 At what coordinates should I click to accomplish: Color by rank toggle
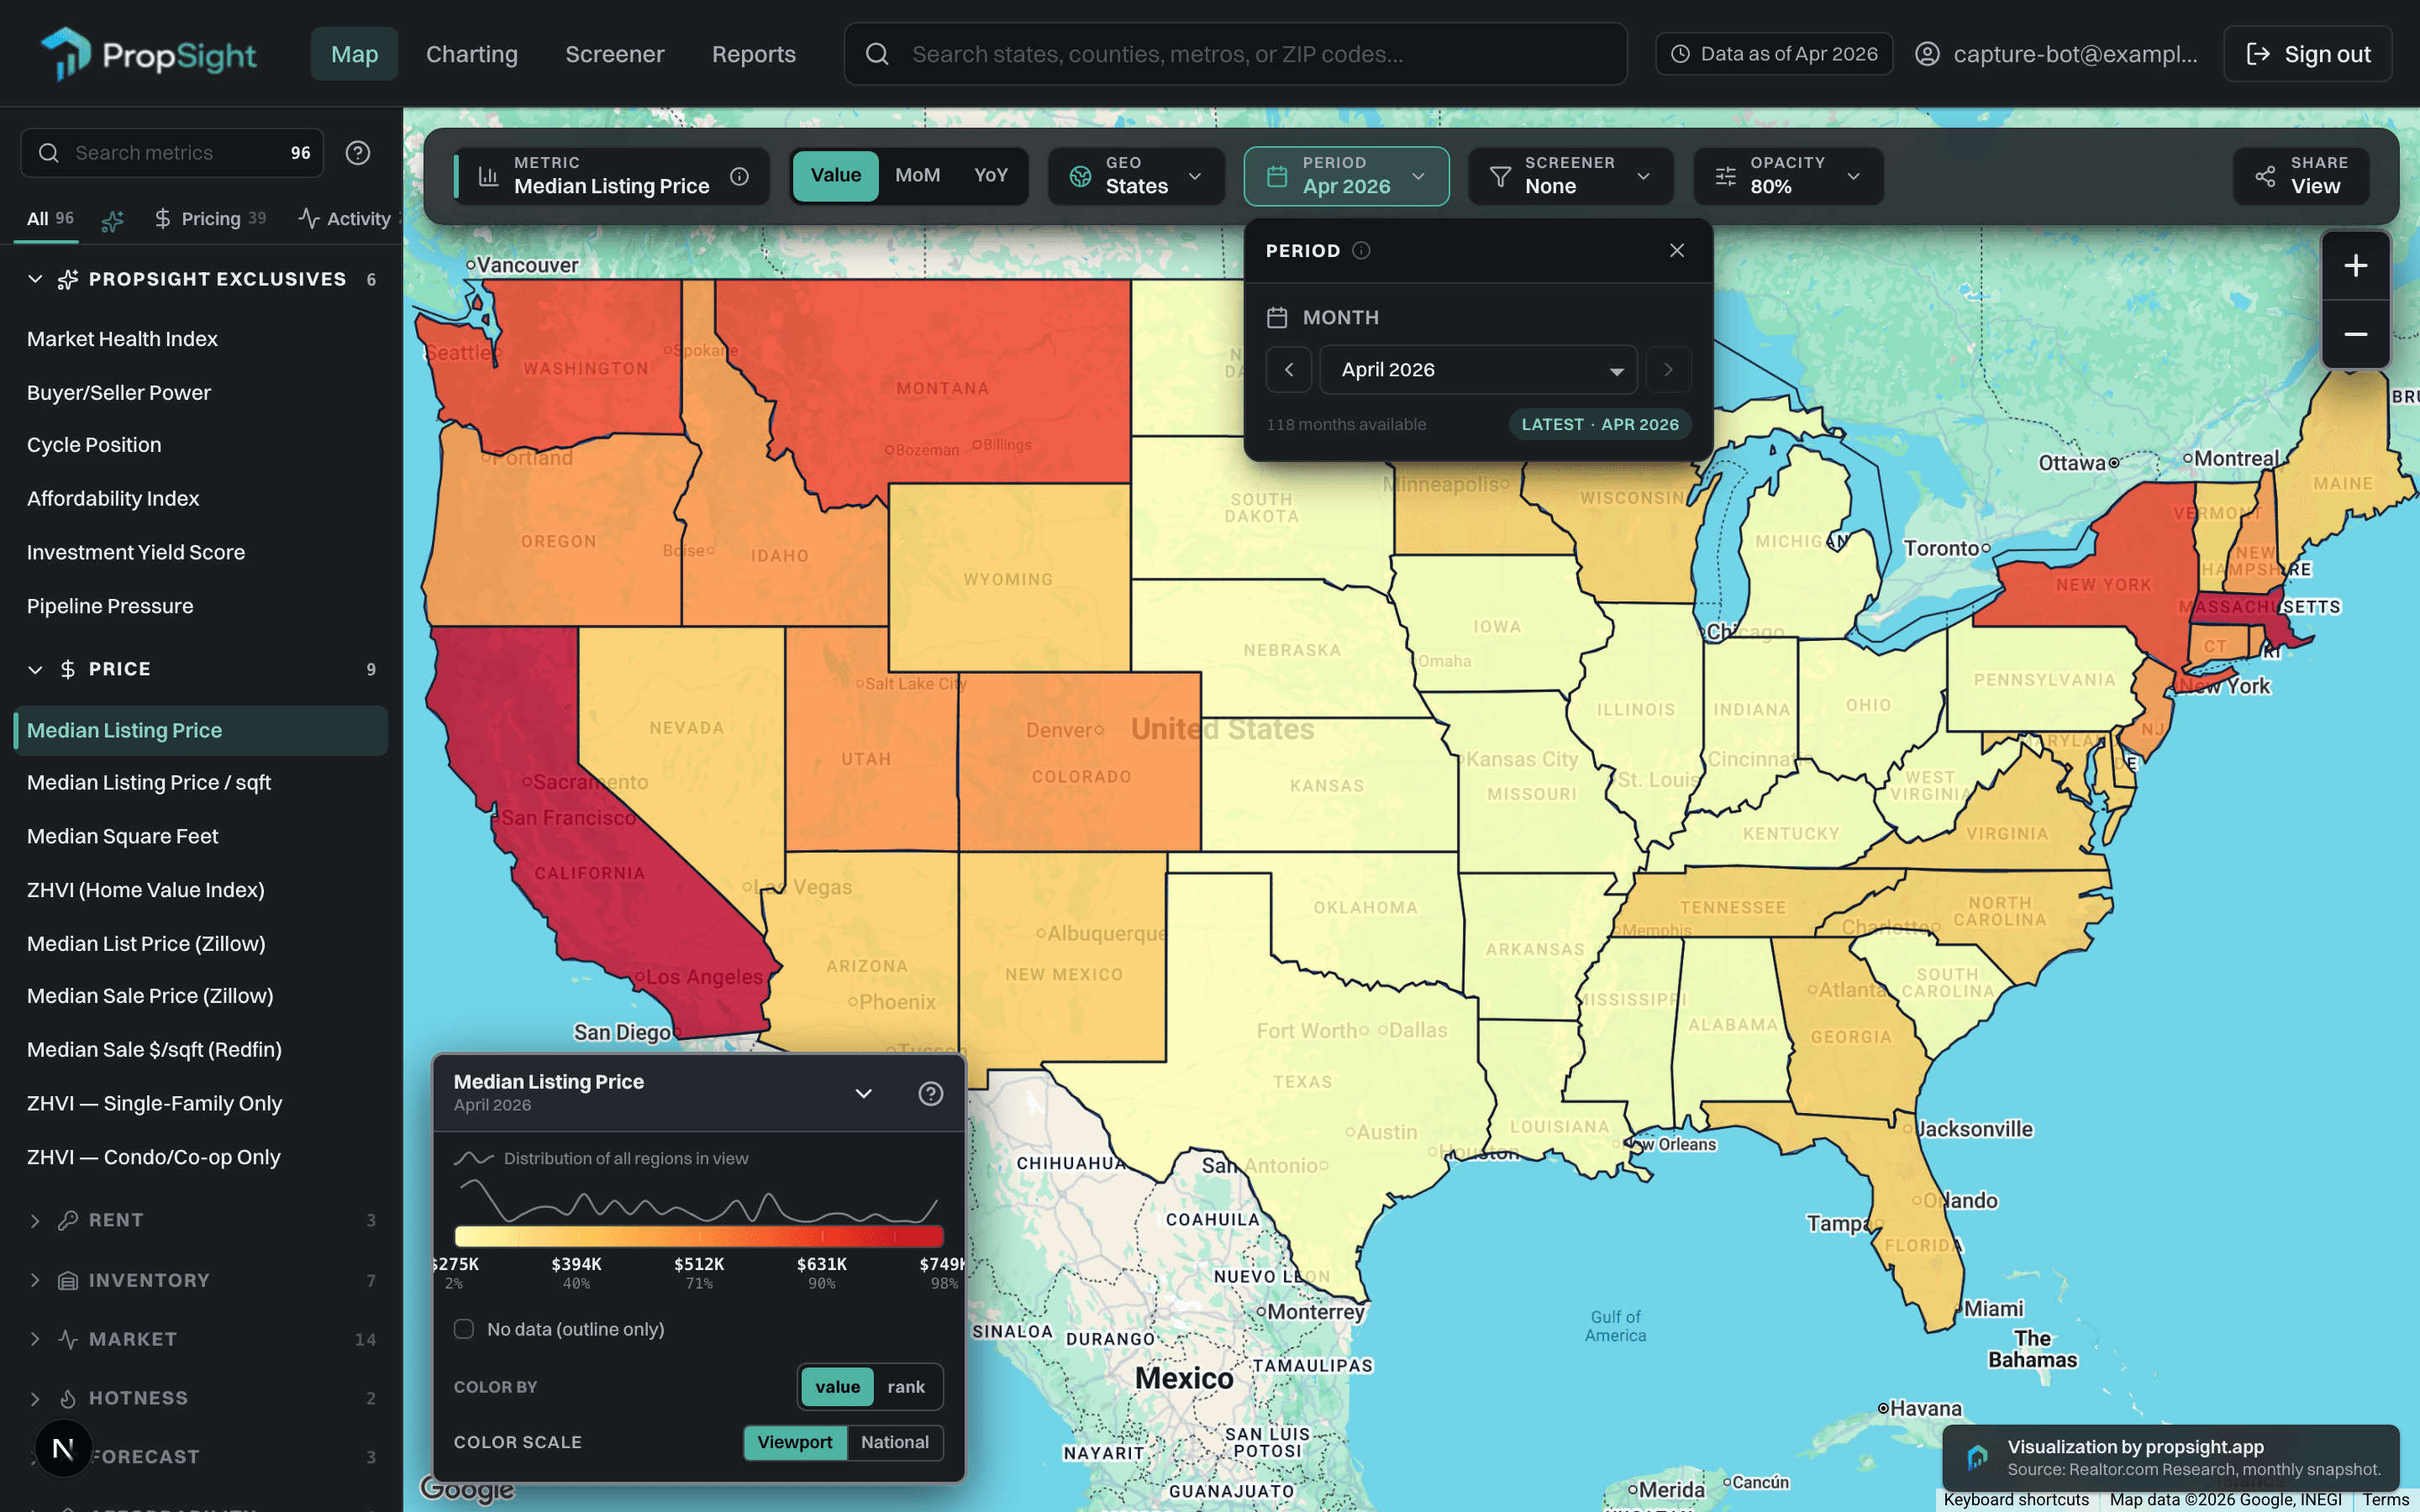click(x=906, y=1387)
